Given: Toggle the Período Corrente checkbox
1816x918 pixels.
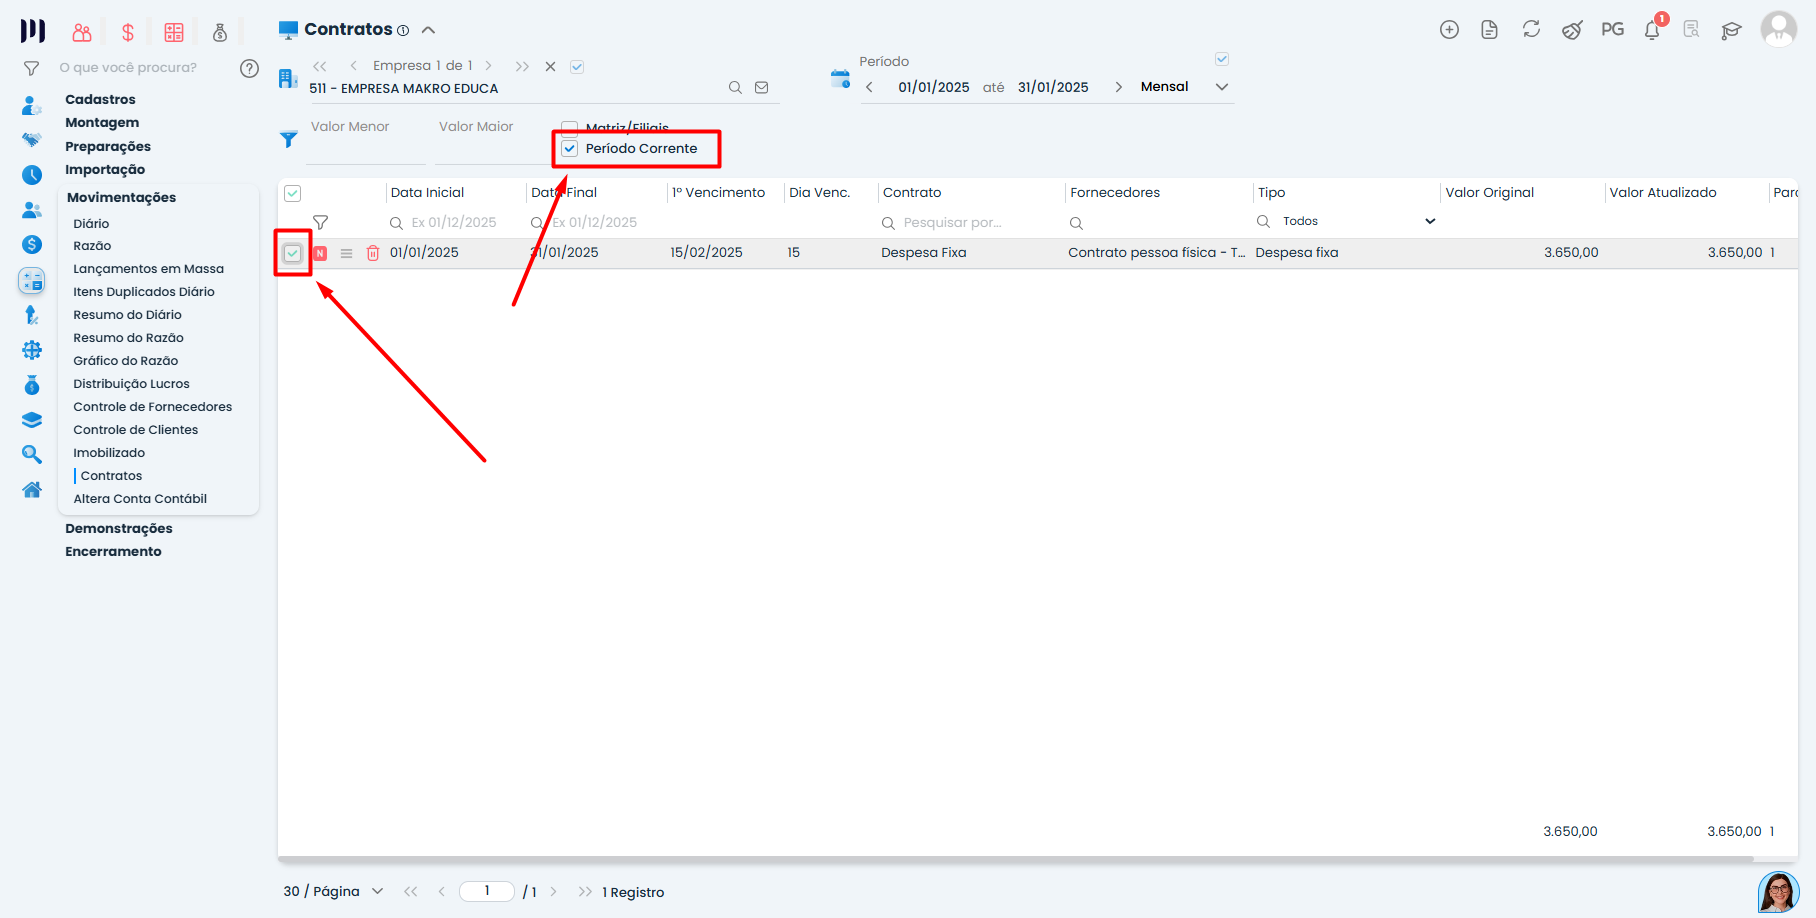Looking at the screenshot, I should click(570, 149).
